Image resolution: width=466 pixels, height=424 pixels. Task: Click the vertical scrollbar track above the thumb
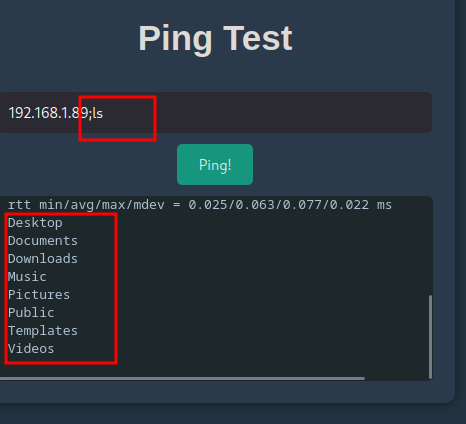(430, 247)
